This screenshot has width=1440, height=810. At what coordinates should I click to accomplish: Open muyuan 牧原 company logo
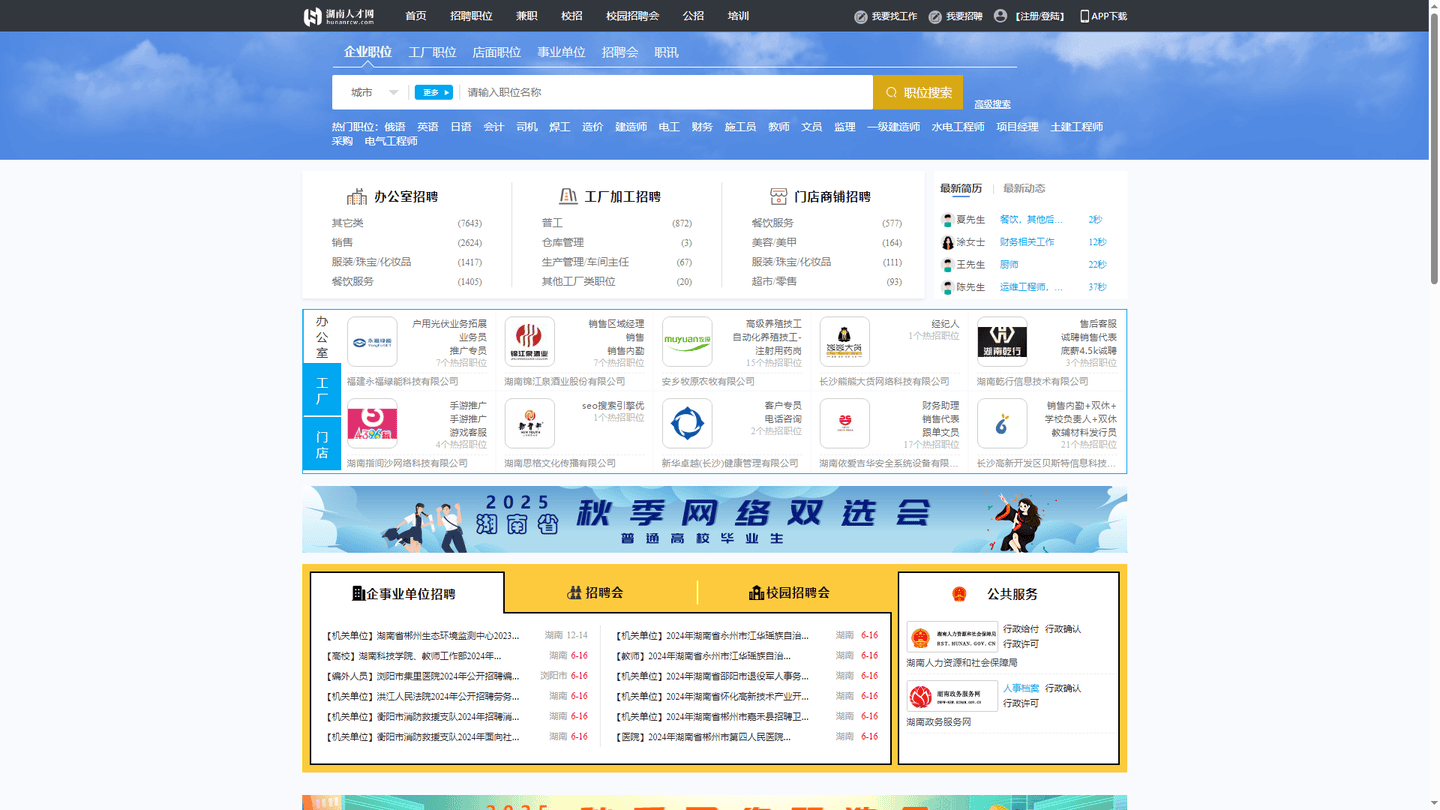[x=687, y=342]
